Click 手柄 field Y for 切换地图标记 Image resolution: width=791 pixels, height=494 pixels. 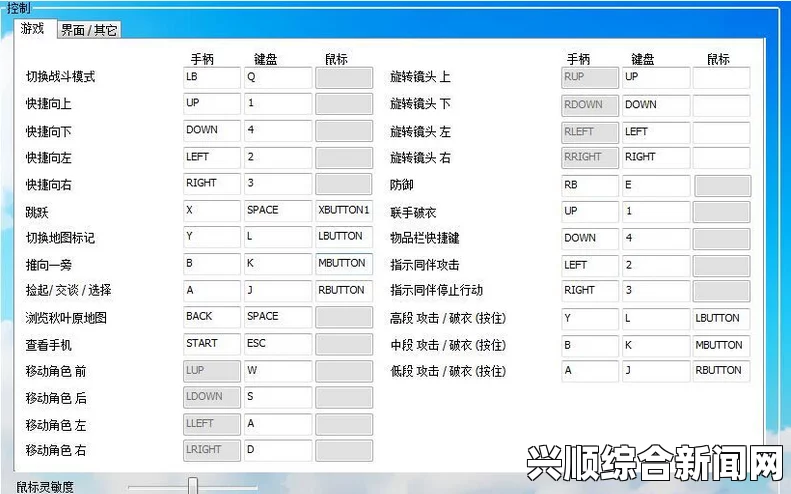pyautogui.click(x=212, y=237)
